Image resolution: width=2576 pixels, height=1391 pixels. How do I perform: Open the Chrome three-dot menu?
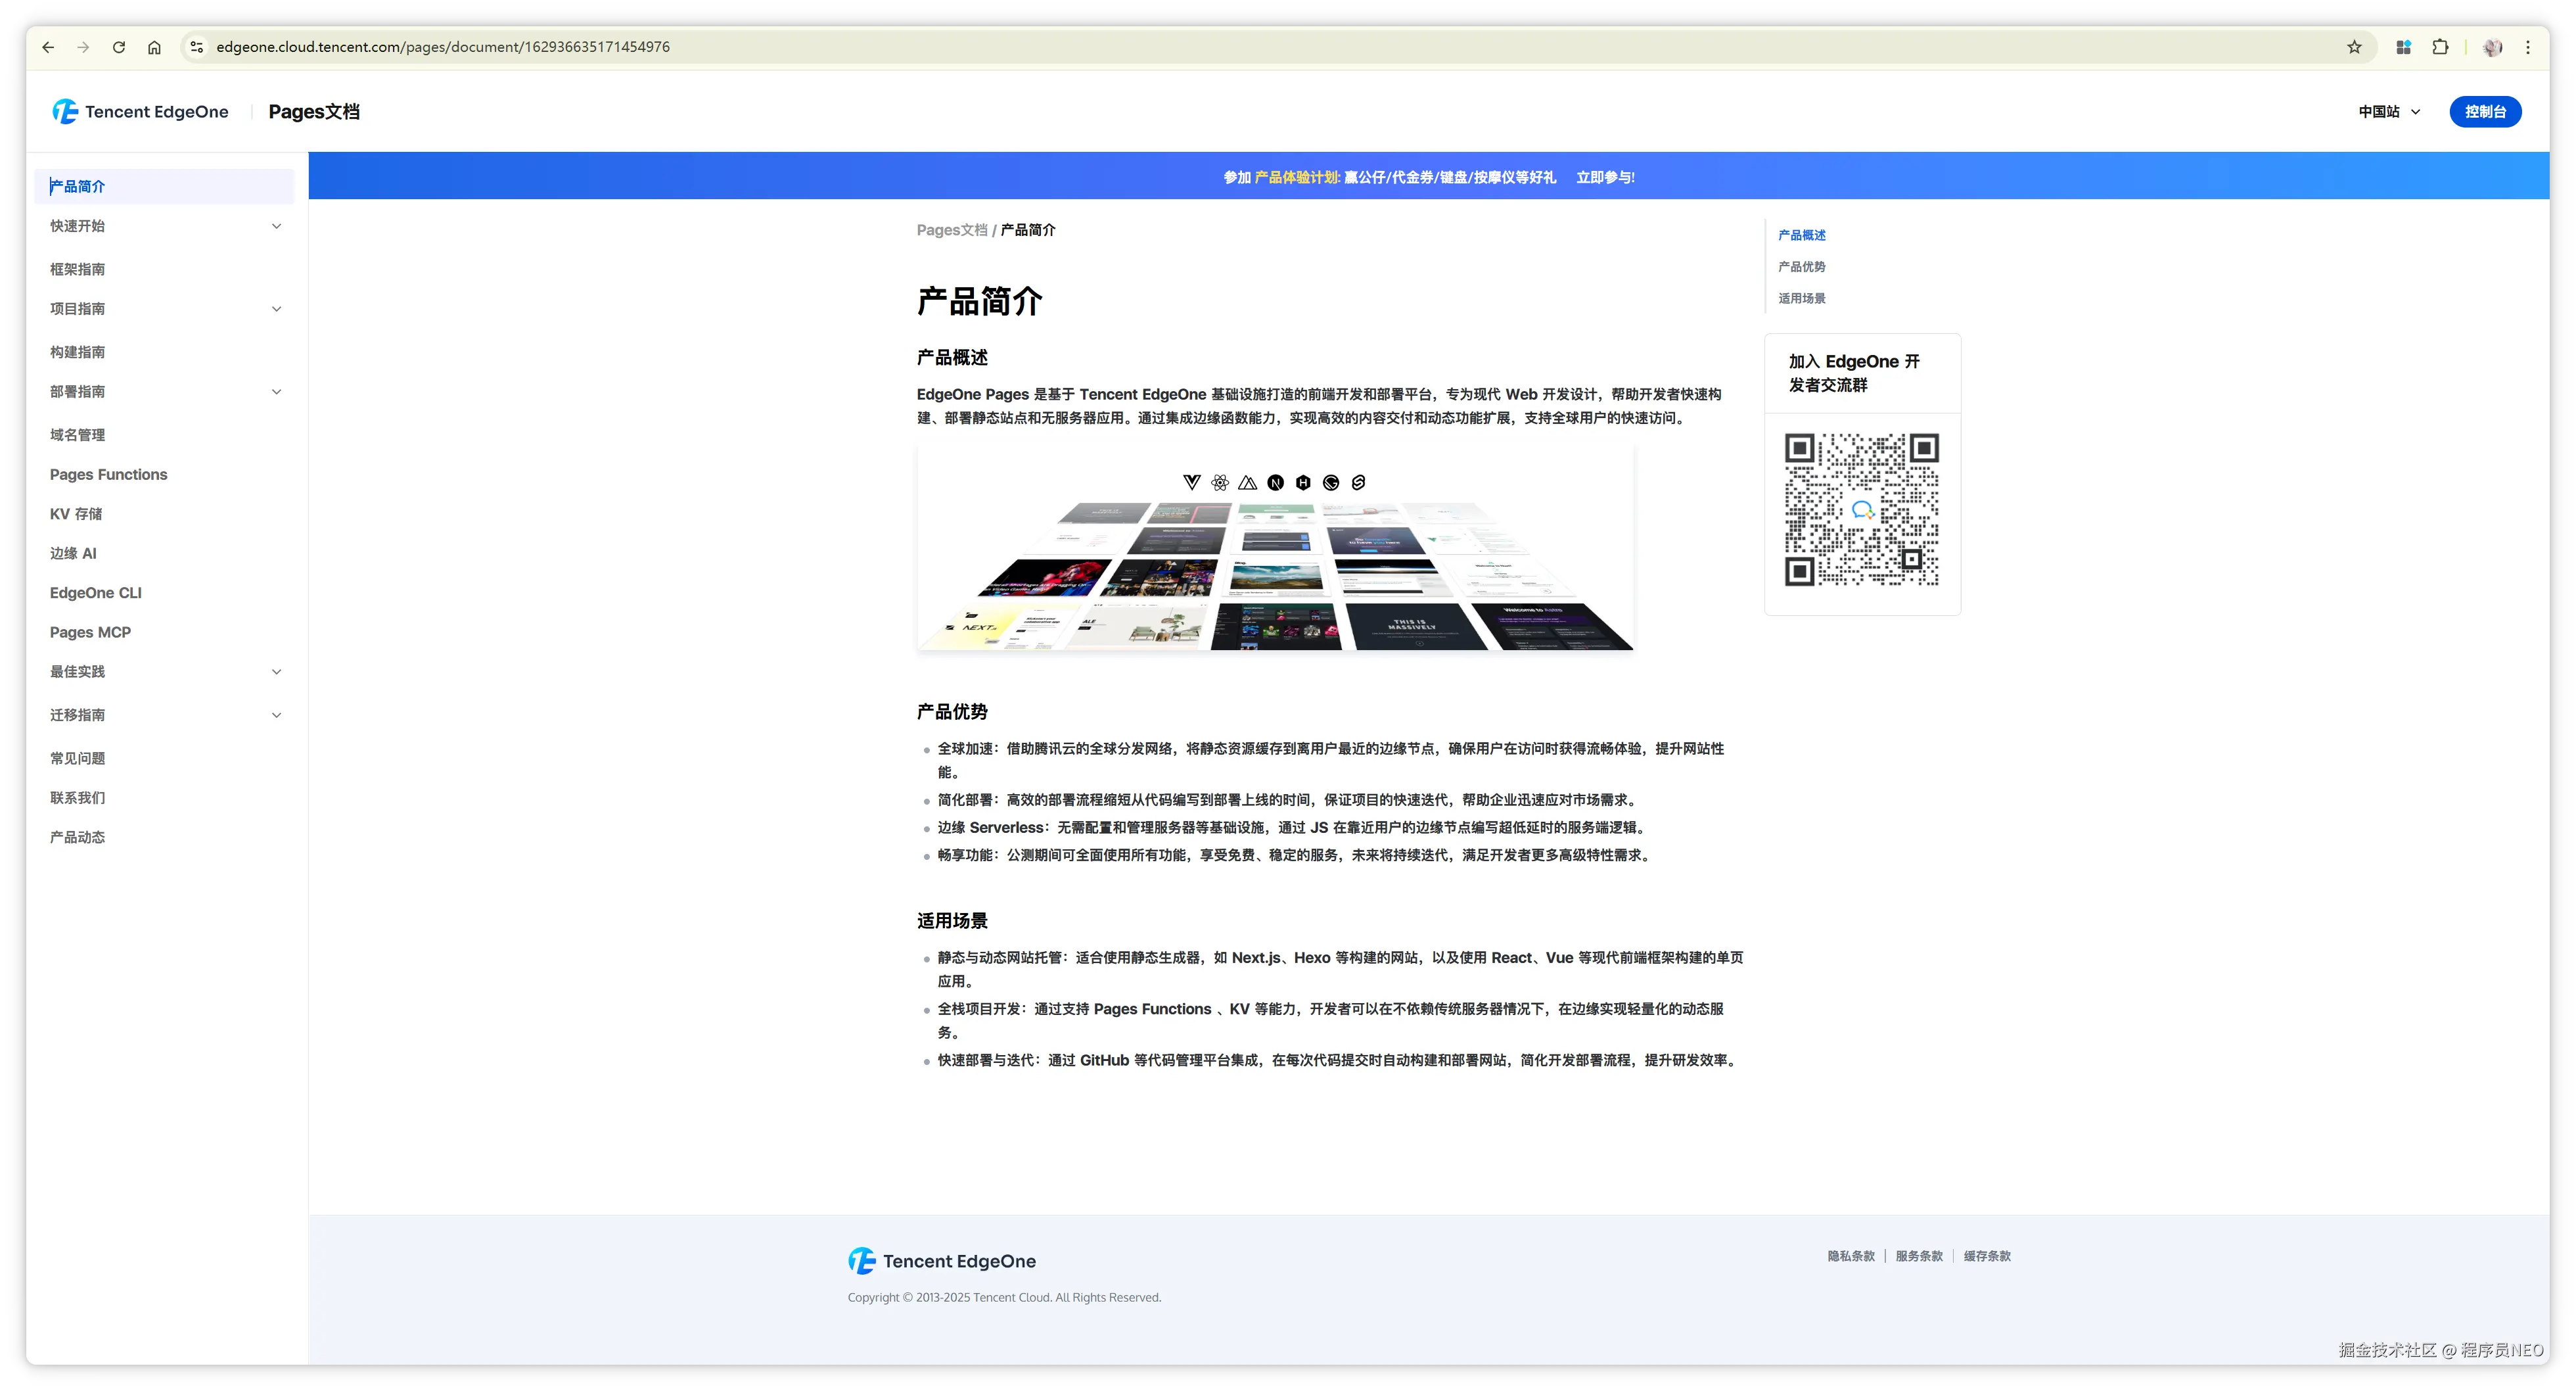pyautogui.click(x=2528, y=47)
